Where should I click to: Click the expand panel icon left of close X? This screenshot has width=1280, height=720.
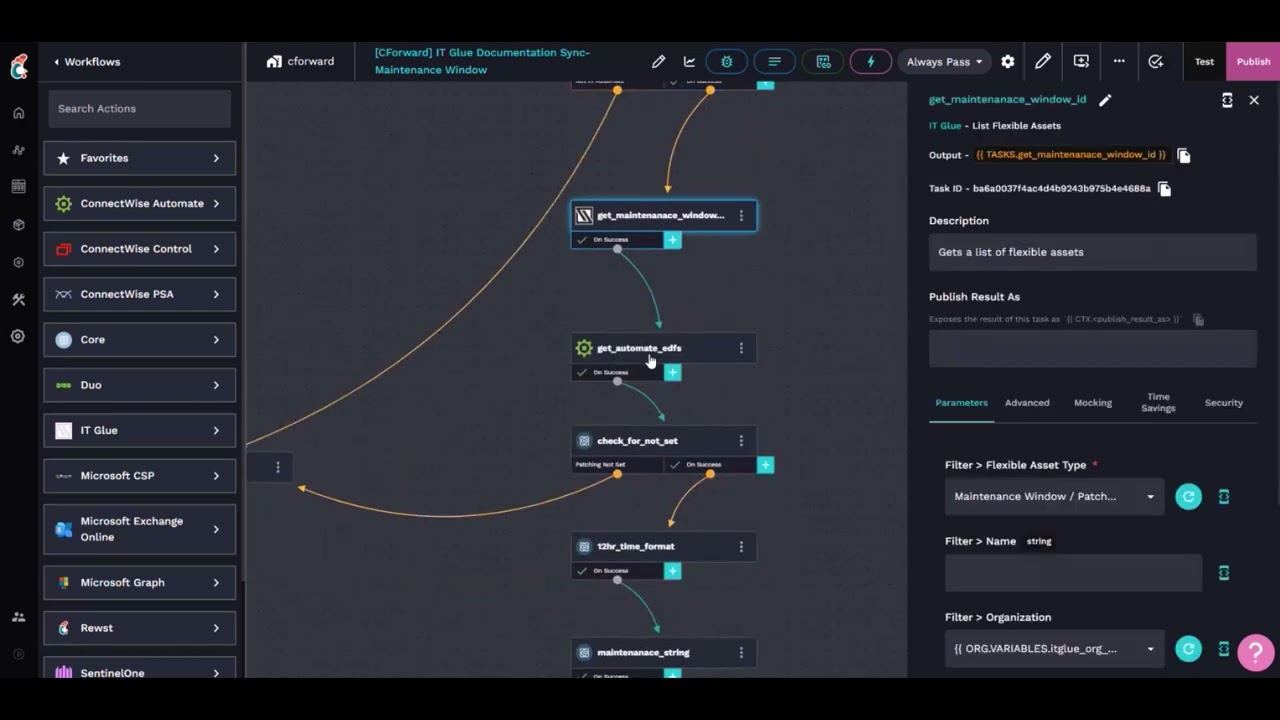[1227, 100]
